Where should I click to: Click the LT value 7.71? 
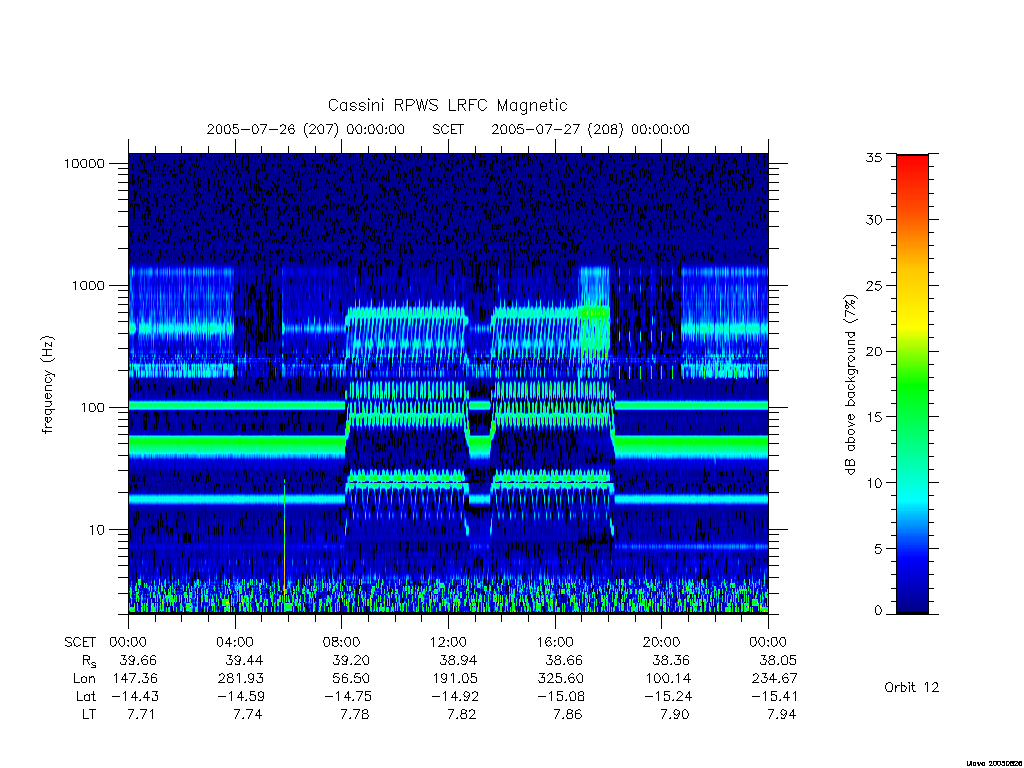(141, 714)
